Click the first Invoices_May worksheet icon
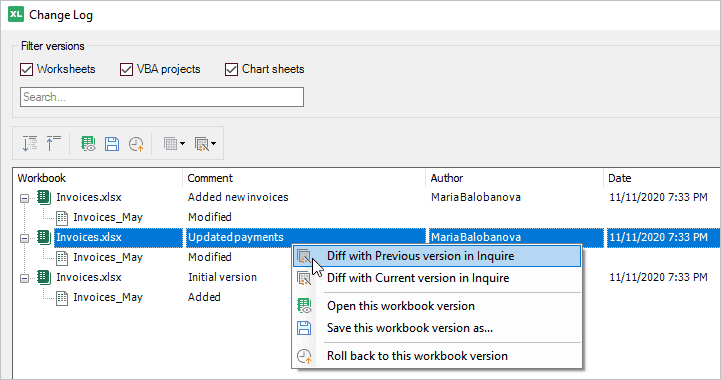 coord(62,217)
